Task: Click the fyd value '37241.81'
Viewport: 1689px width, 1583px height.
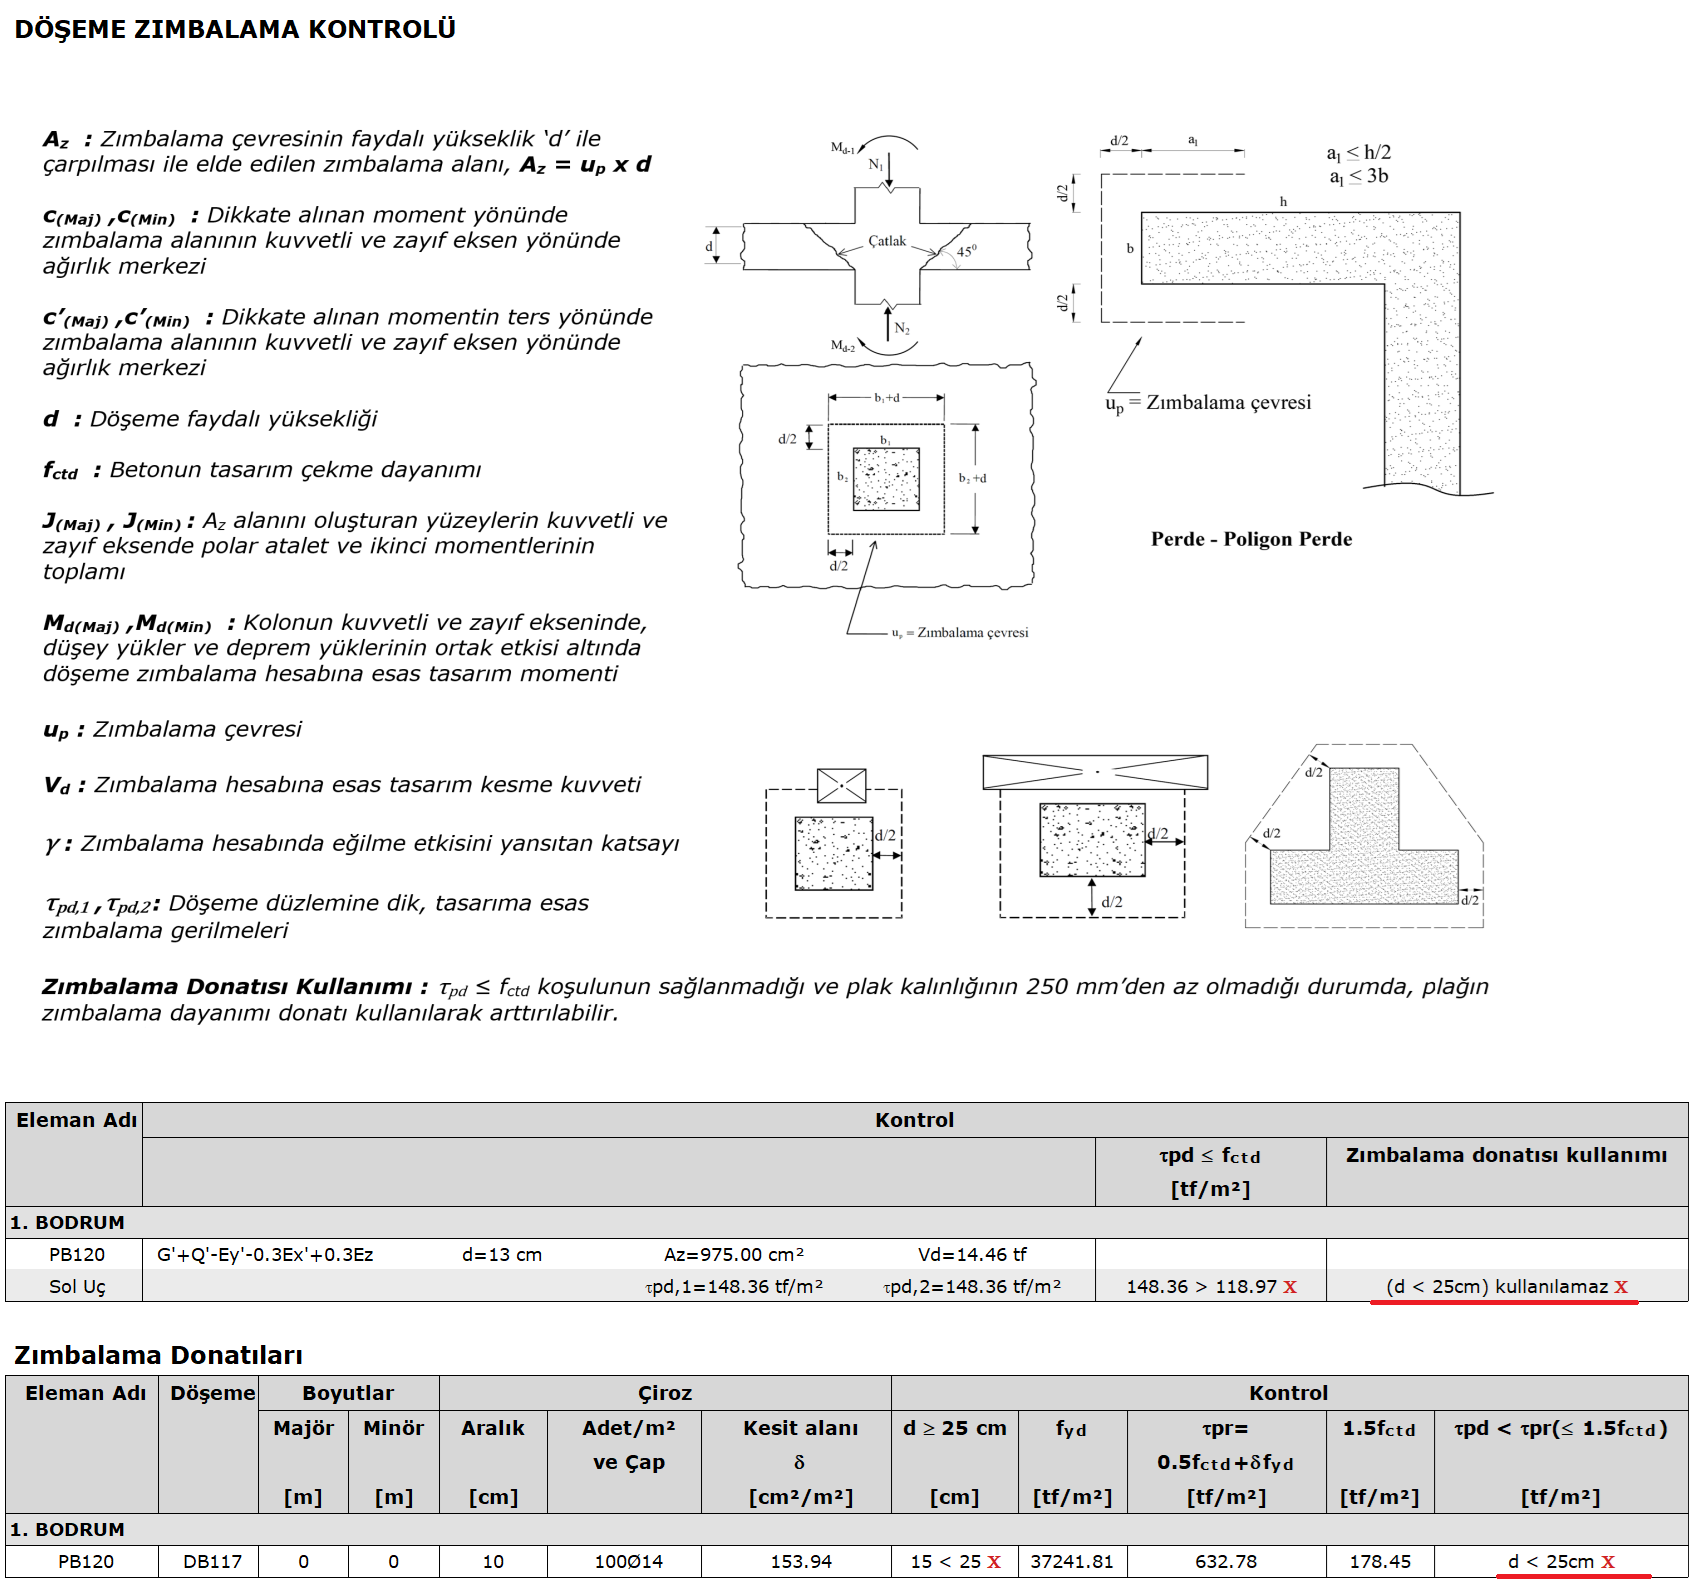Action: tap(1071, 1561)
